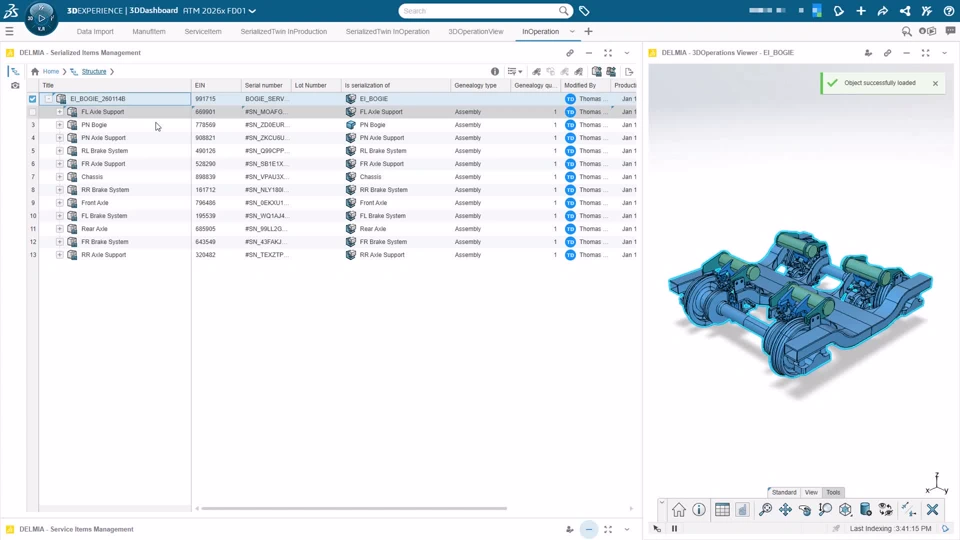
Task: Select the View tab in viewer toolbar
Action: tap(811, 492)
